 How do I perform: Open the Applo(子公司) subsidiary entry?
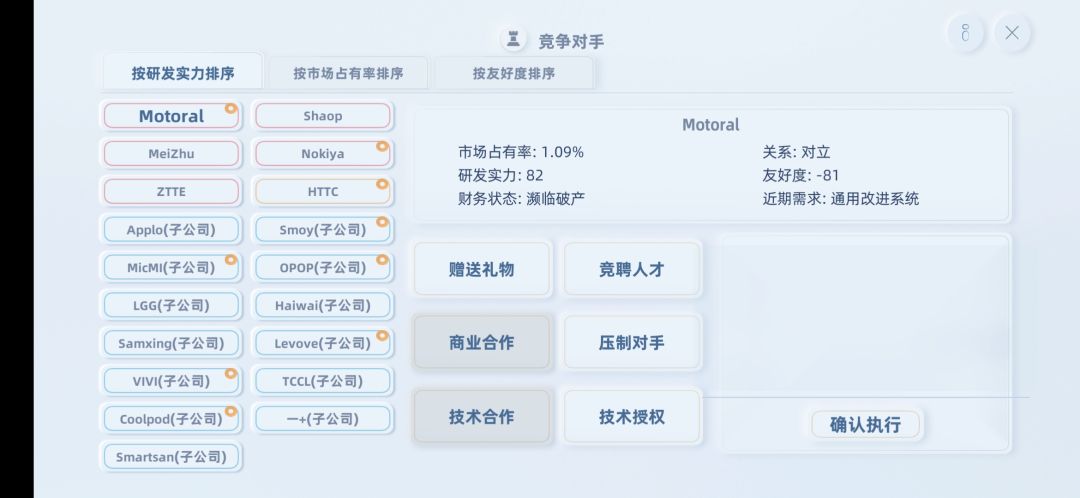click(171, 229)
